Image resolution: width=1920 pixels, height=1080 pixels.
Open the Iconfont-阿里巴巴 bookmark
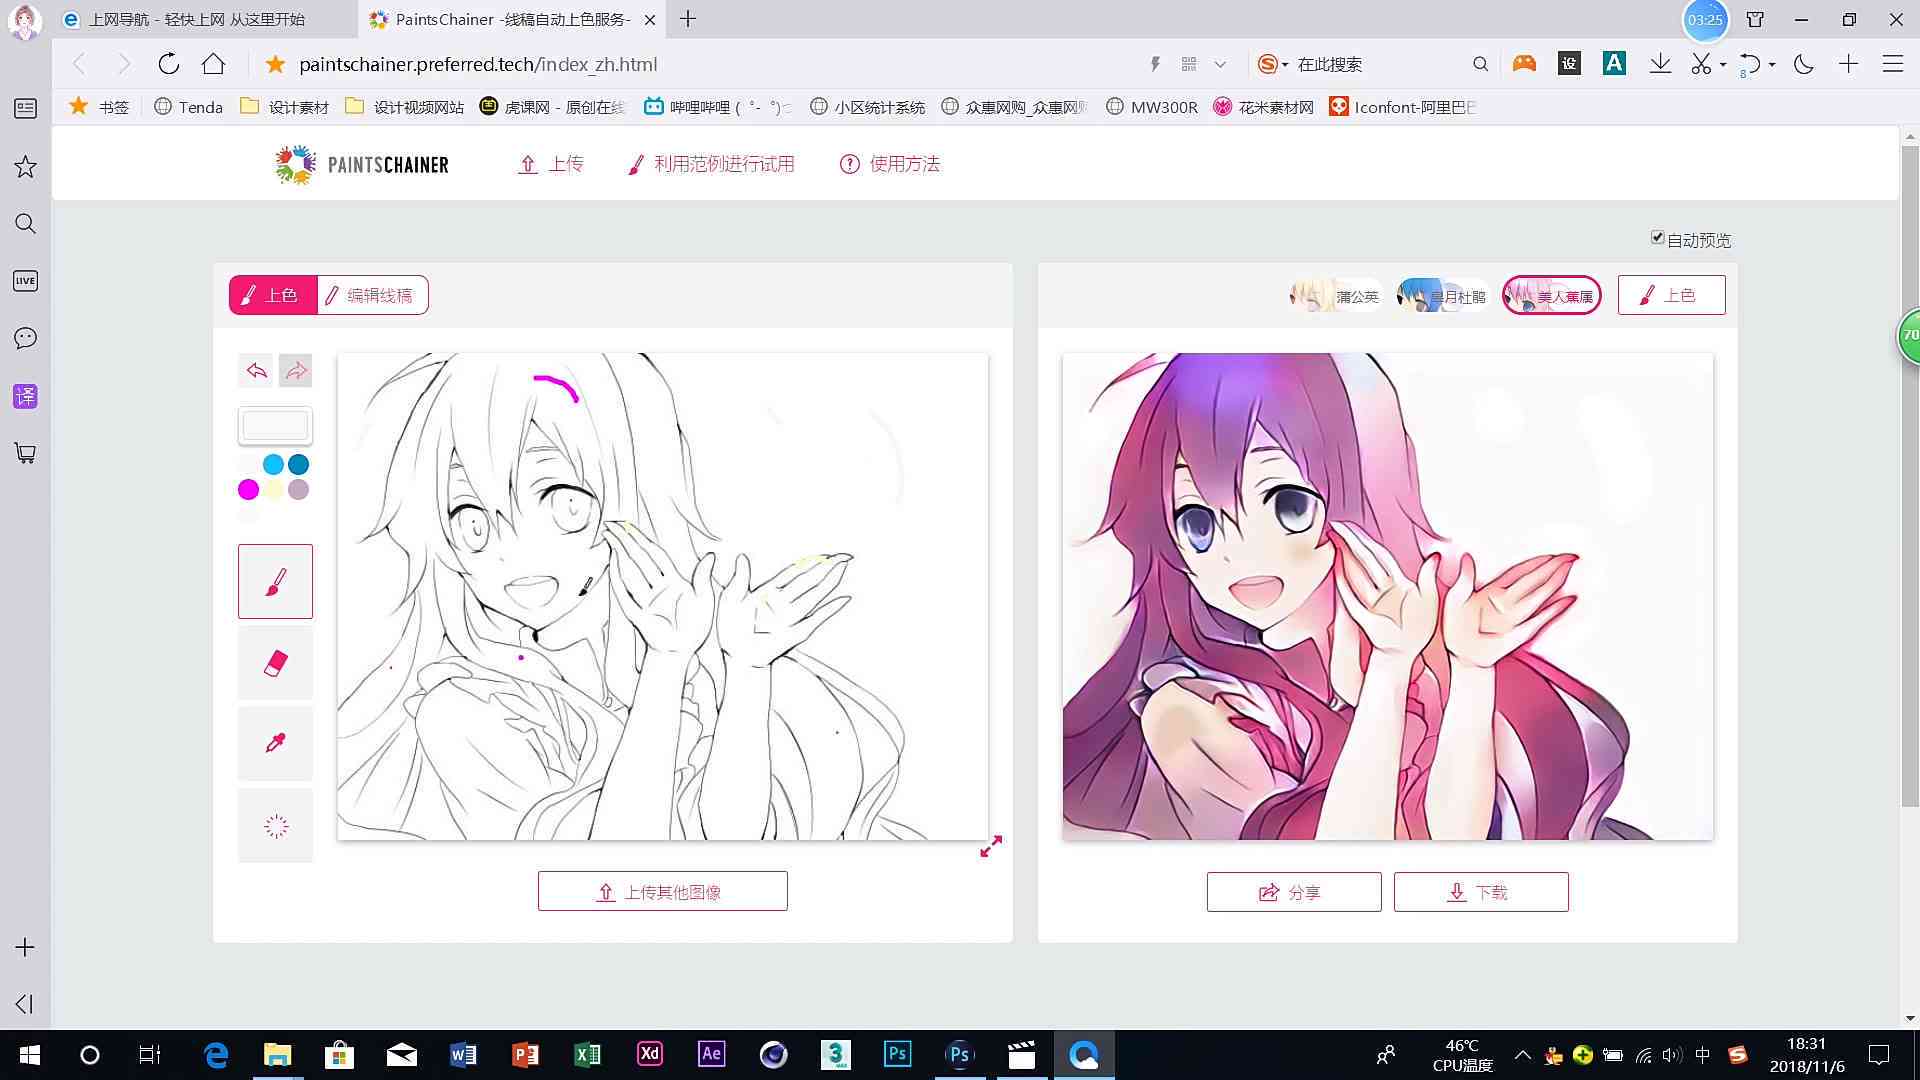pos(1403,107)
